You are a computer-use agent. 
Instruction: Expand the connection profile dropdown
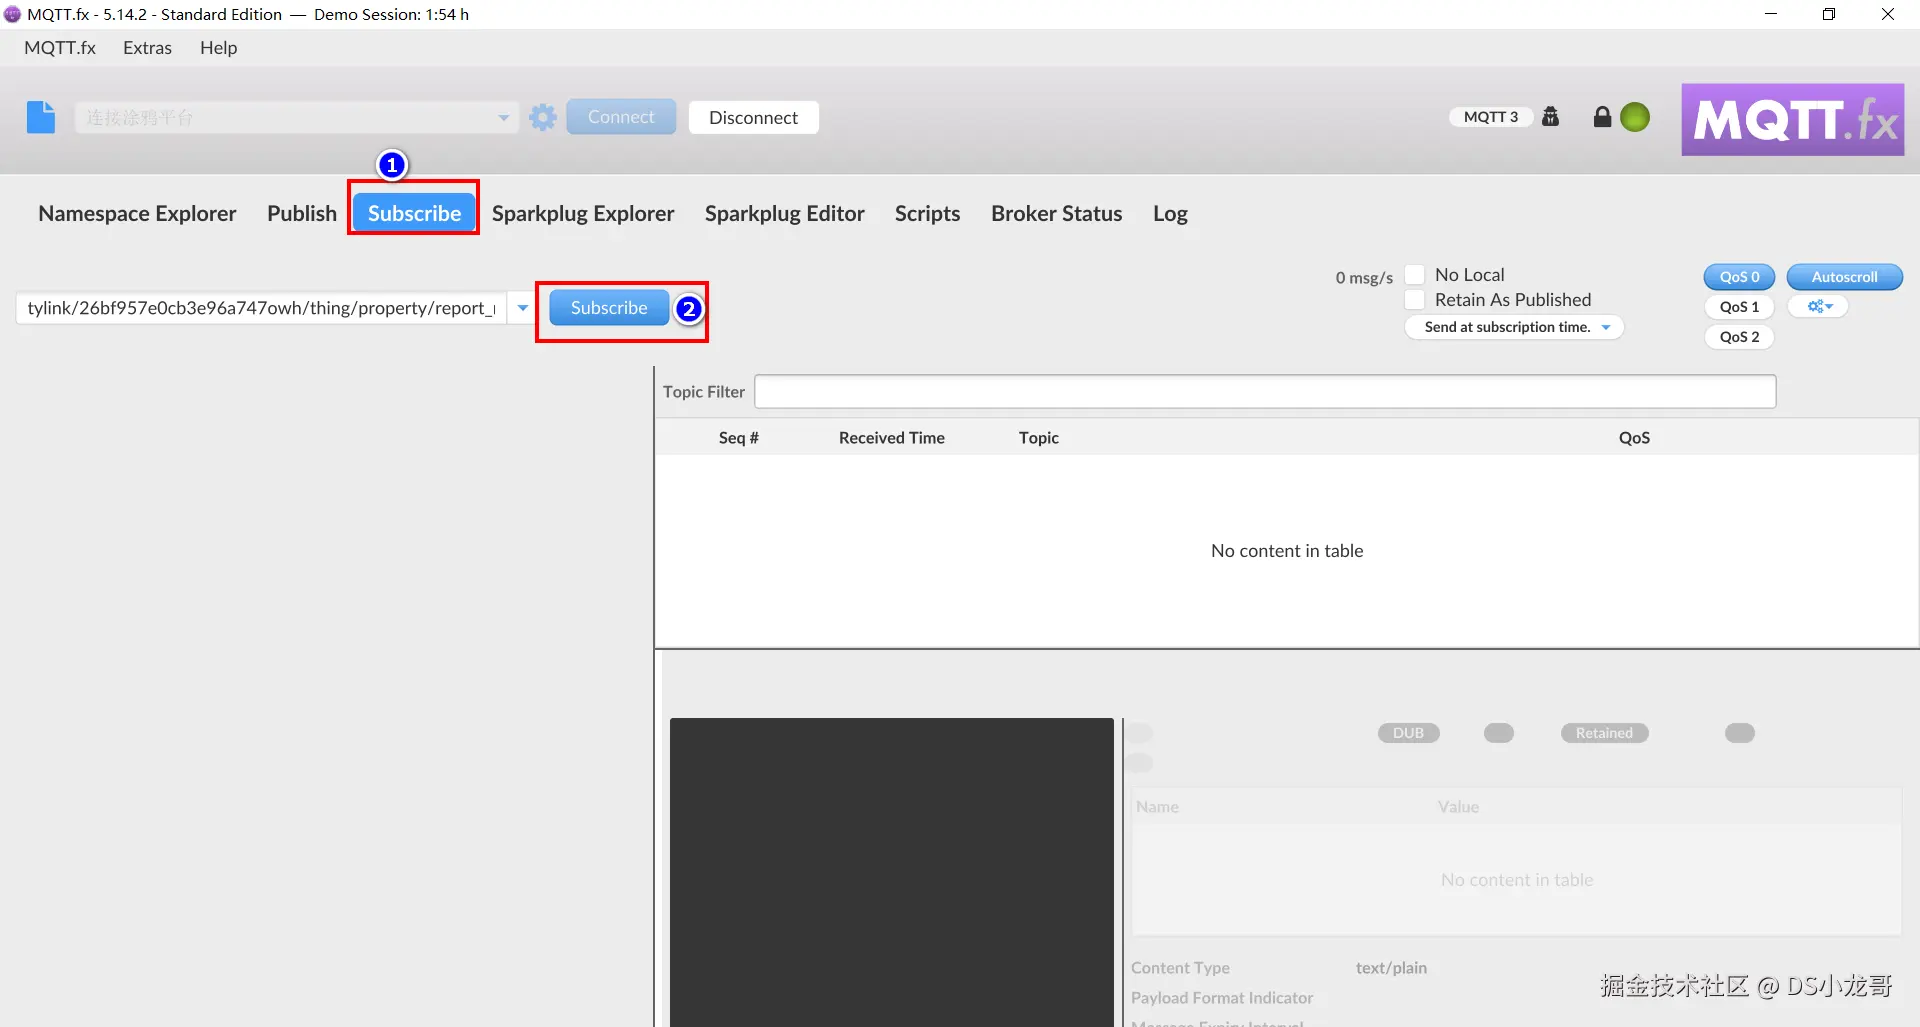pyautogui.click(x=503, y=118)
